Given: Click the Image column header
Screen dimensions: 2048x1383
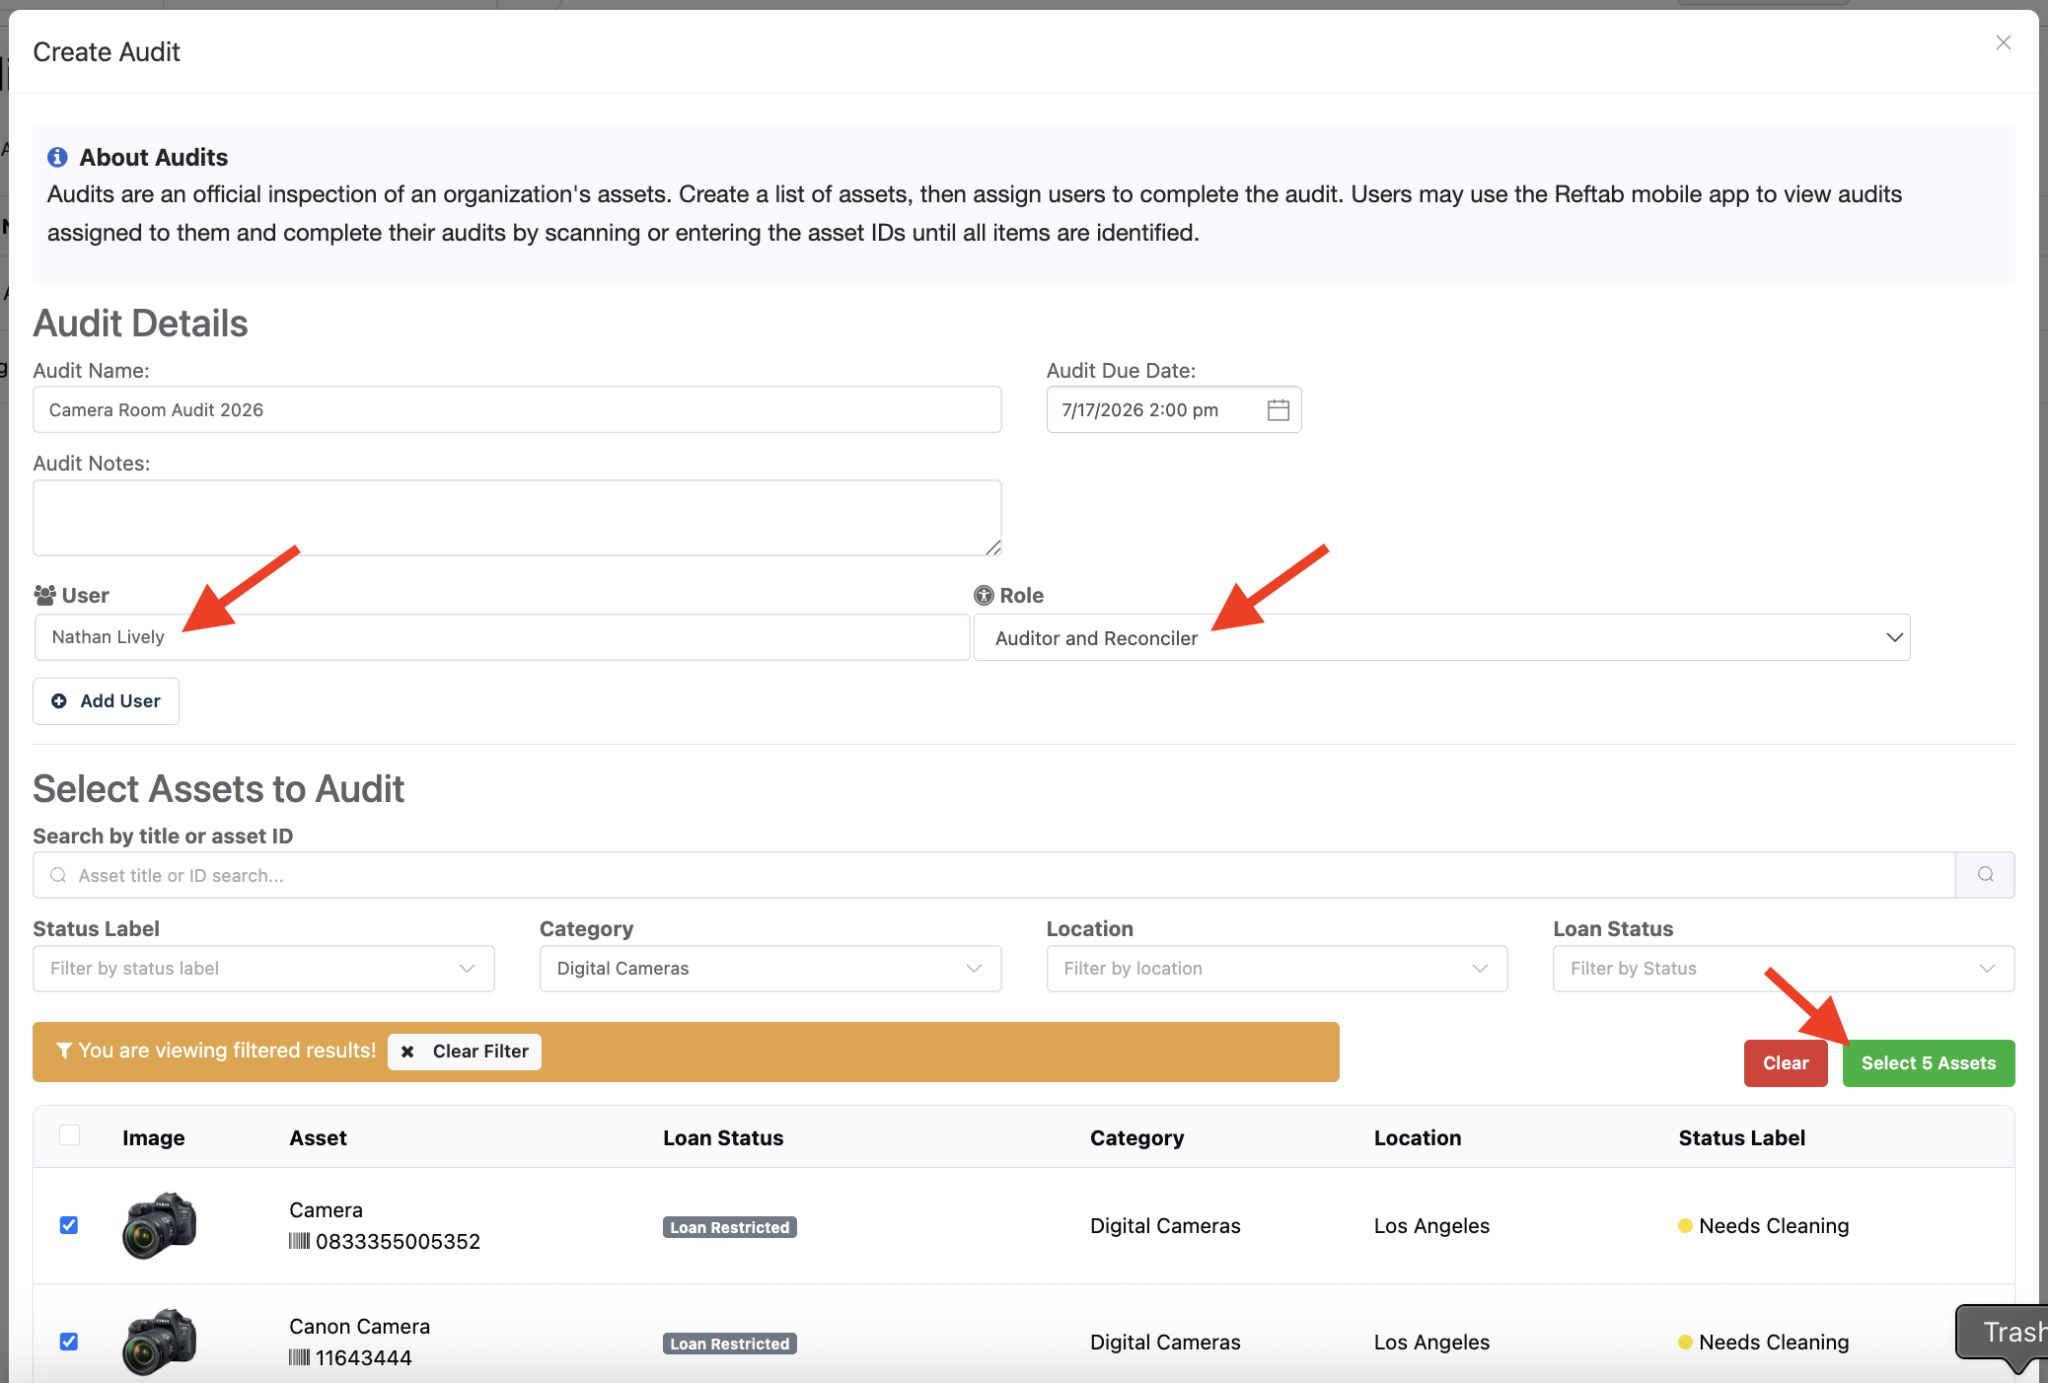Looking at the screenshot, I should pos(153,1137).
